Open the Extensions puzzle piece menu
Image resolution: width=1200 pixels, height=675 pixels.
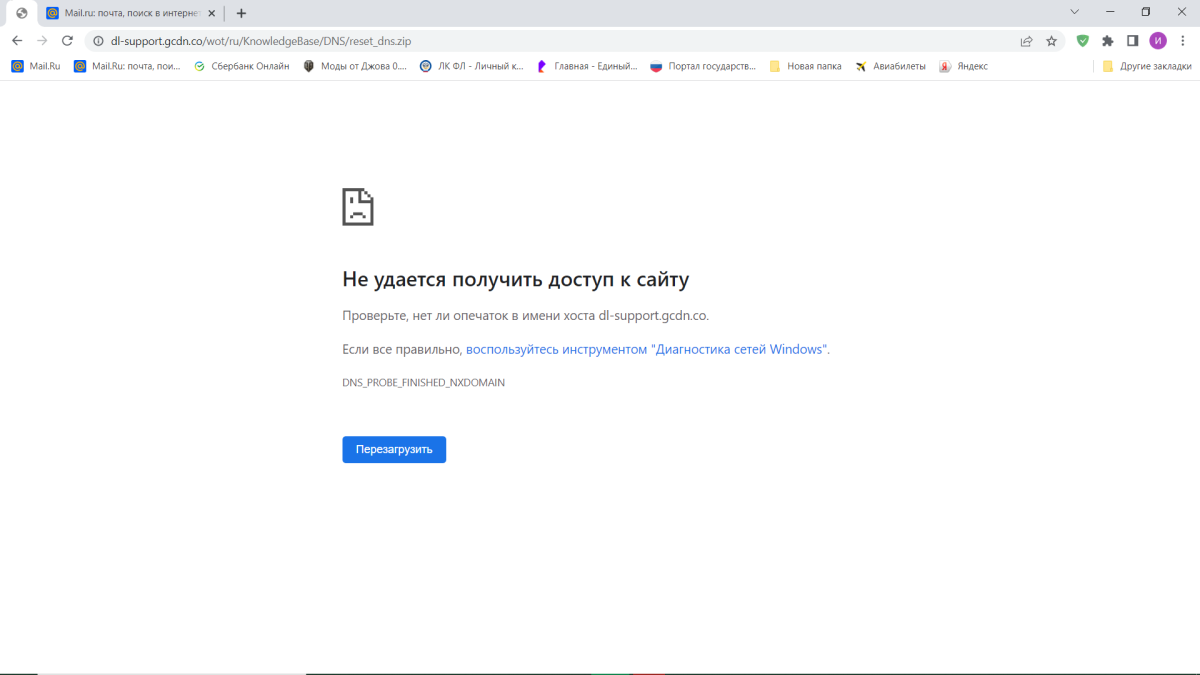(1107, 41)
